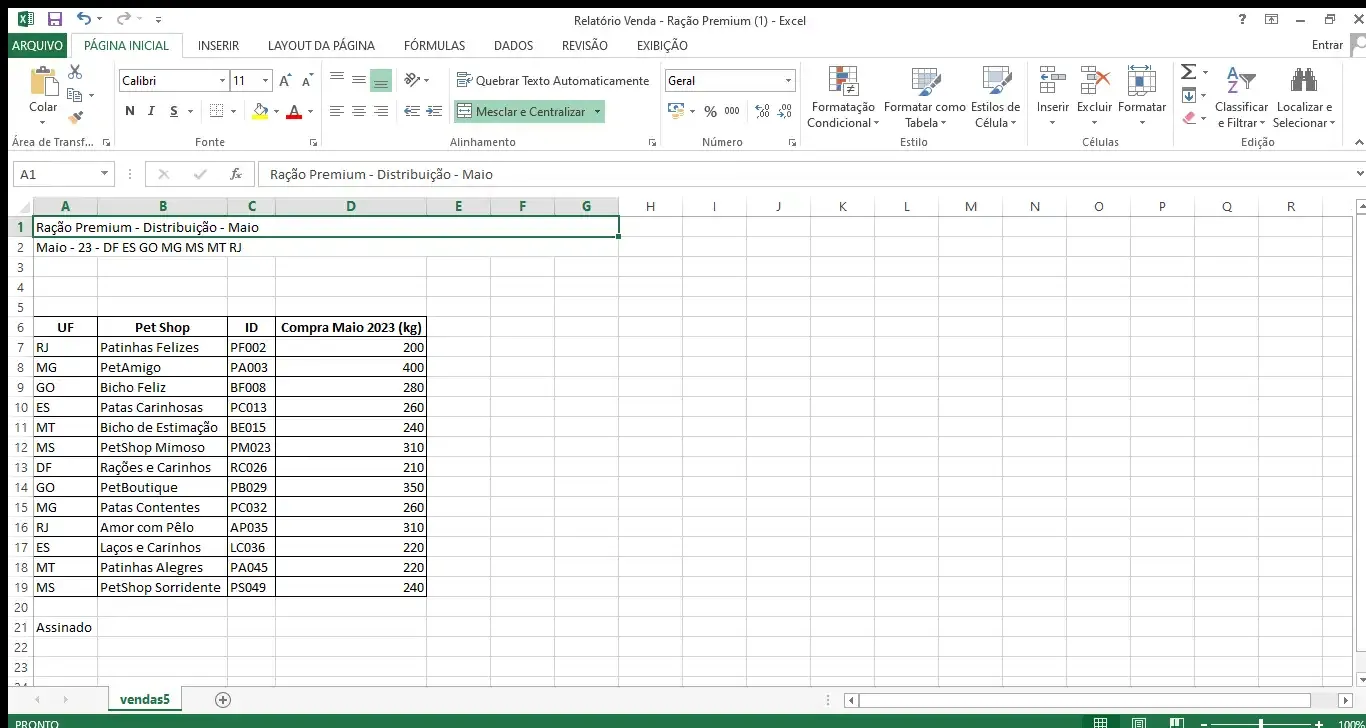The height and width of the screenshot is (728, 1366).
Task: Click the Redo arrow in quick access toolbar
Action: point(123,19)
